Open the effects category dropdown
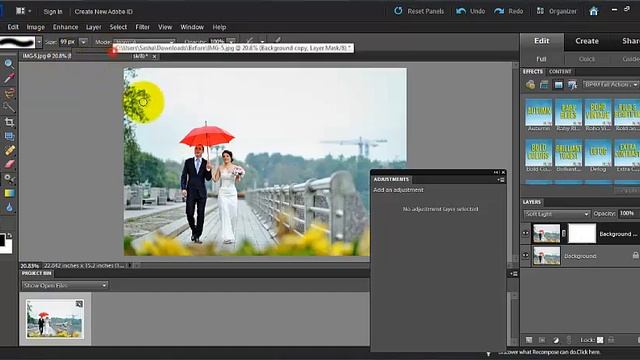 click(611, 84)
